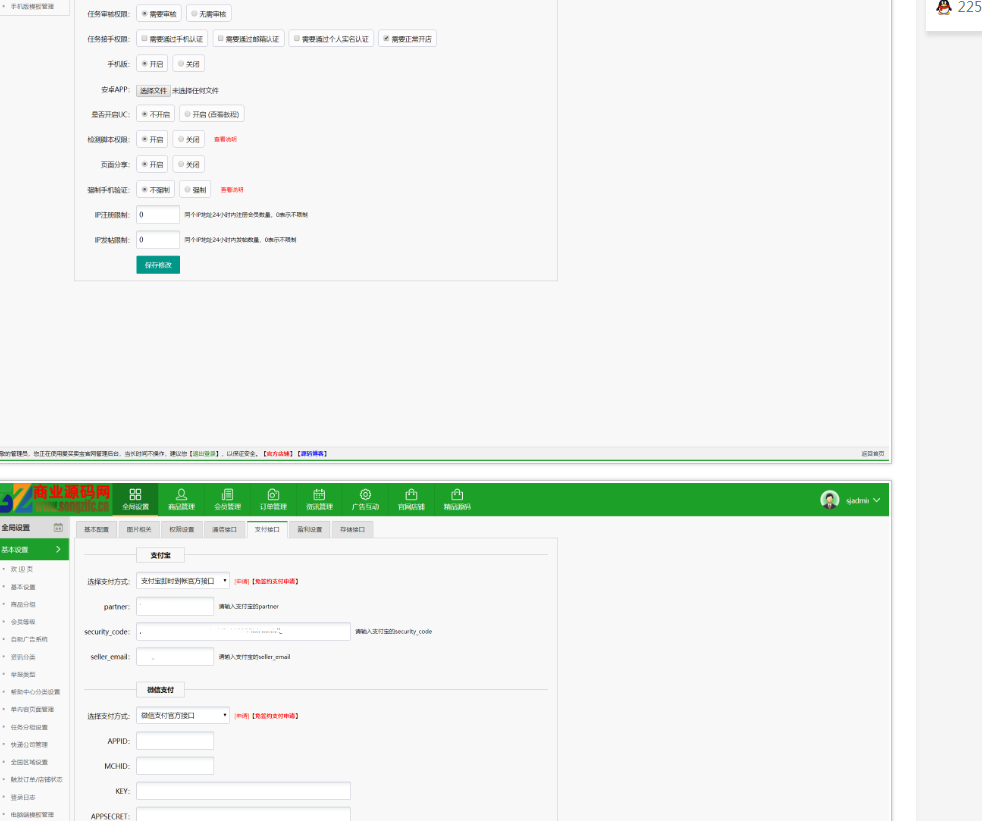Image resolution: width=982 pixels, height=821 pixels.
Task: Check 需要通过手机认证 checkbox
Action: [x=145, y=39]
